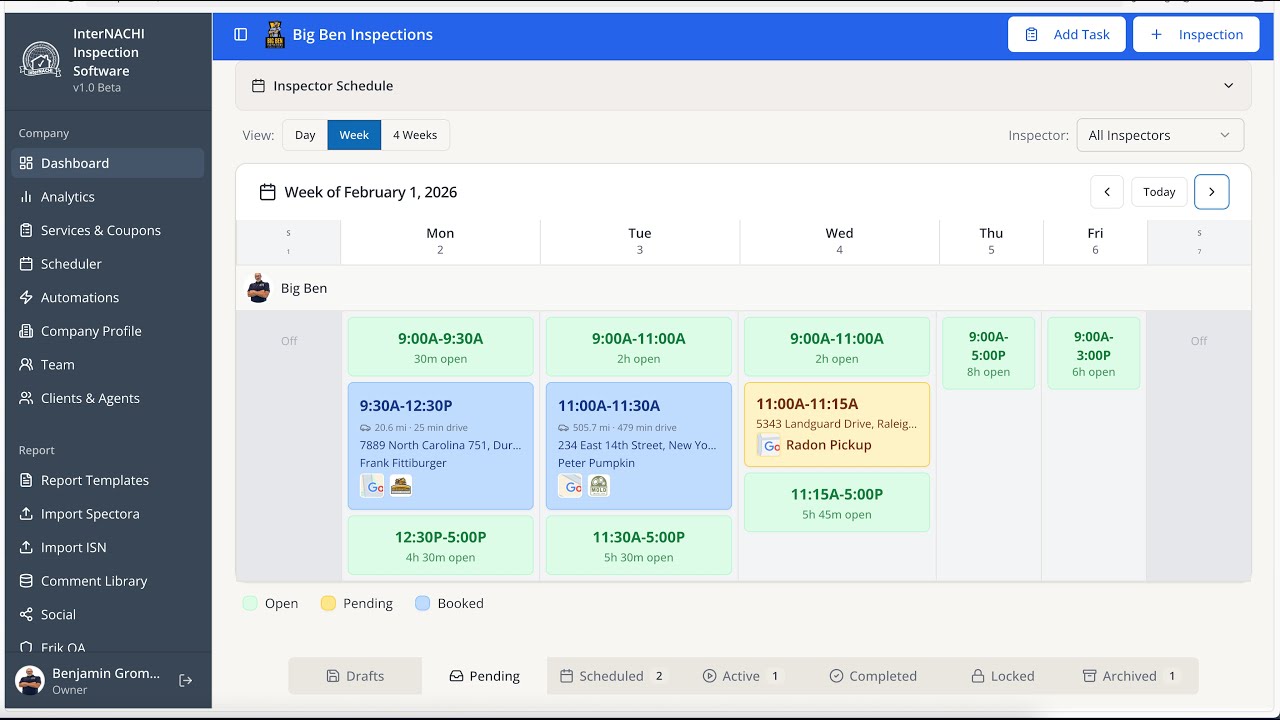
Task: Go to previous week arrow
Action: (1107, 192)
